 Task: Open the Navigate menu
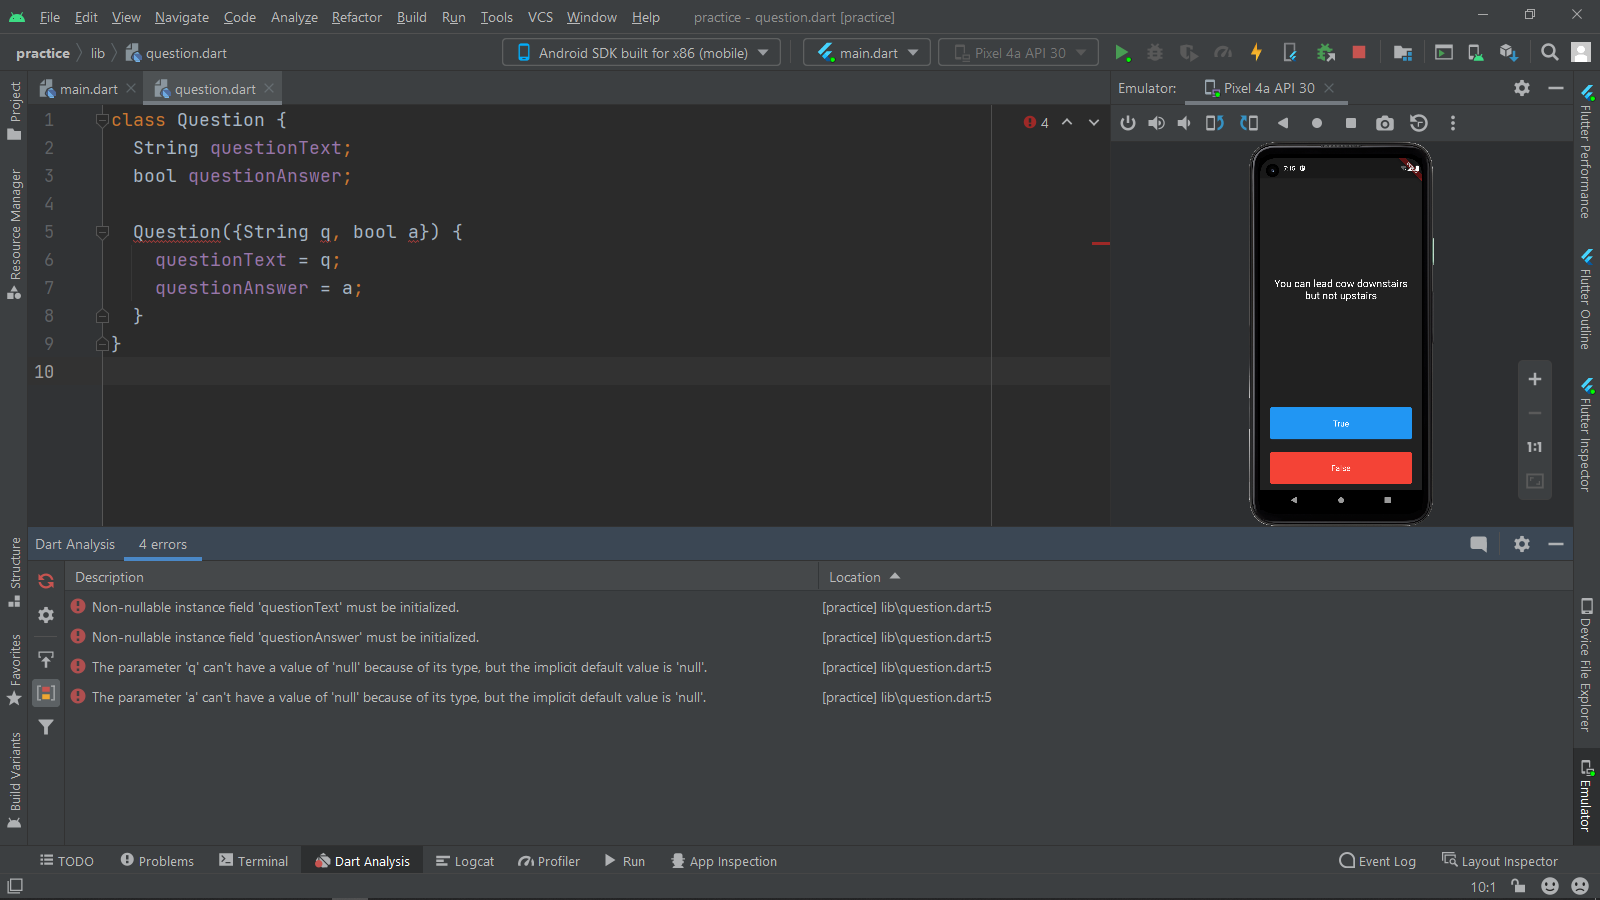(x=182, y=17)
